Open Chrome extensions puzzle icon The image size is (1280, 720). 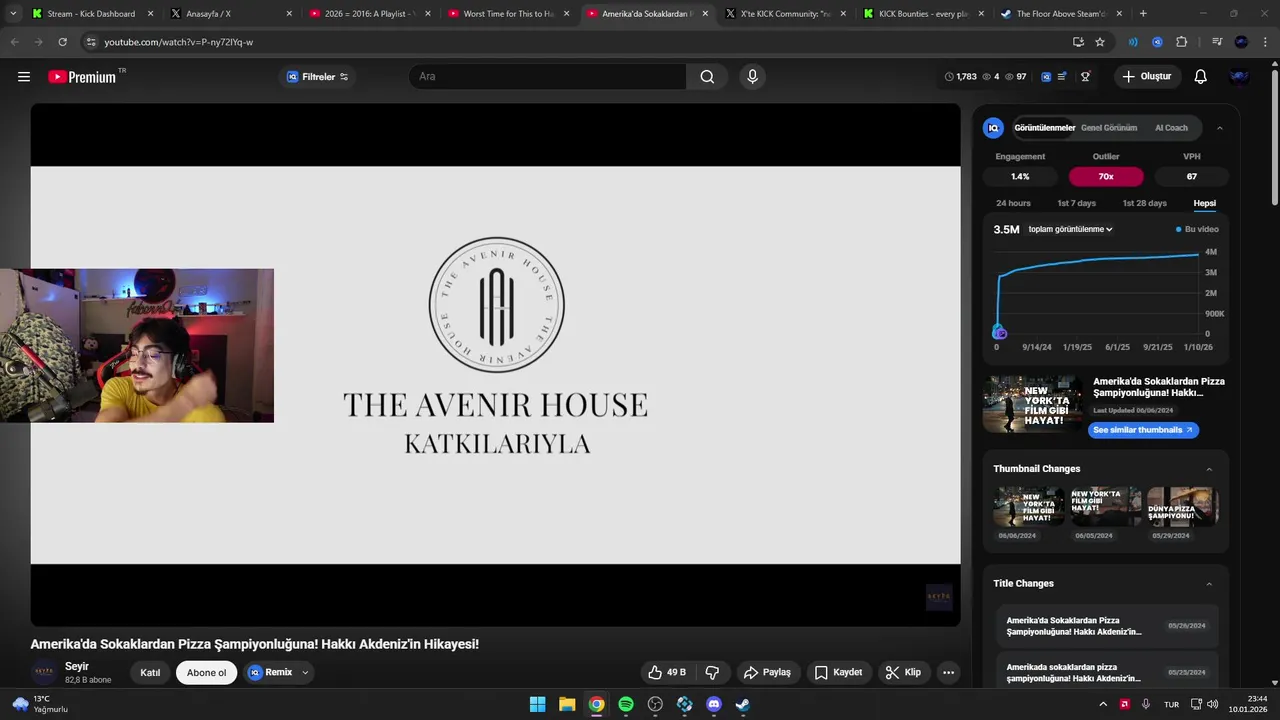[1181, 42]
